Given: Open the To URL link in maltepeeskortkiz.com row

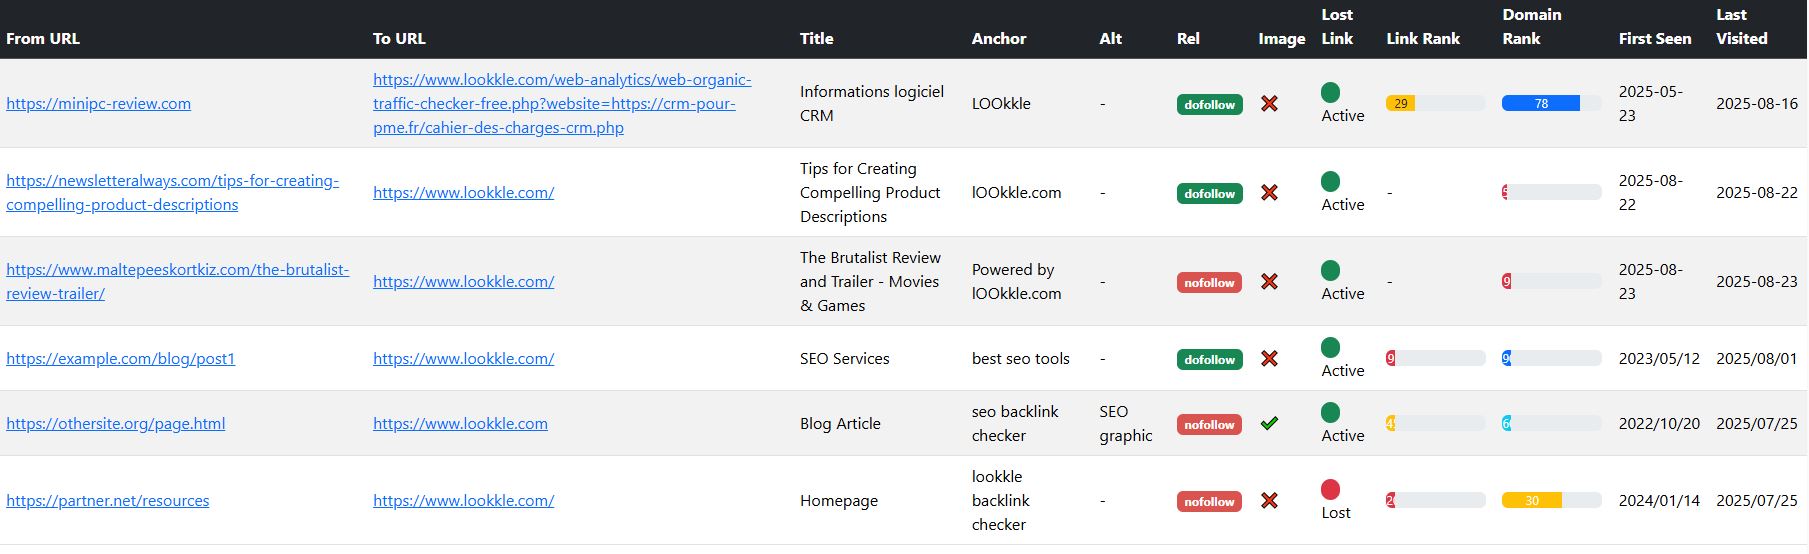Looking at the screenshot, I should (463, 281).
